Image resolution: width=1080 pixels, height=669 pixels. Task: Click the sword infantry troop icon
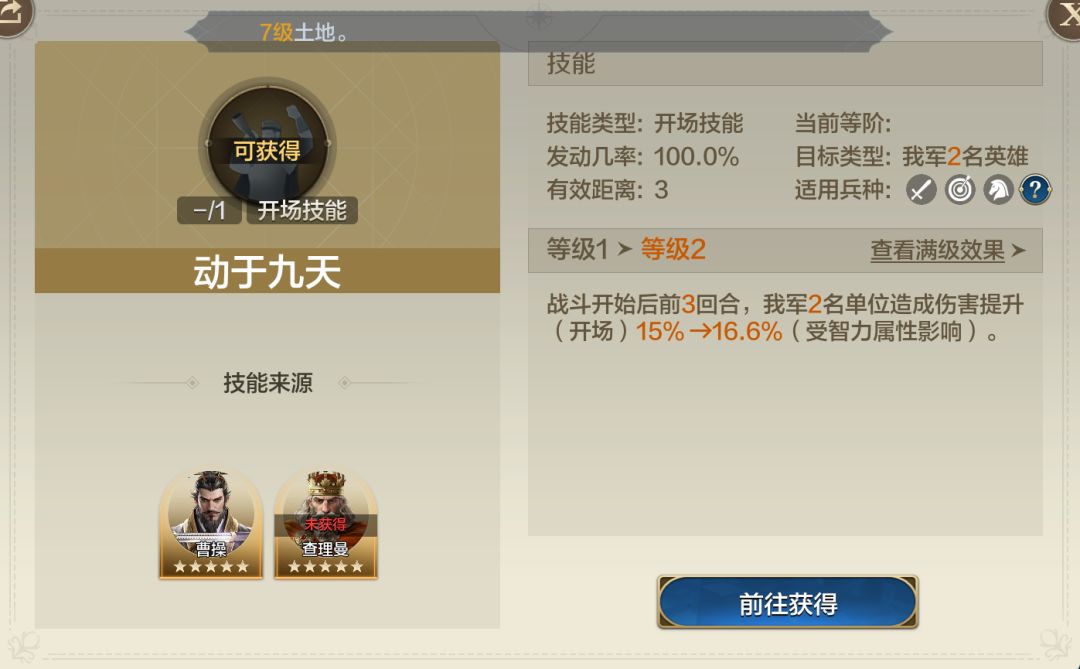coord(921,189)
